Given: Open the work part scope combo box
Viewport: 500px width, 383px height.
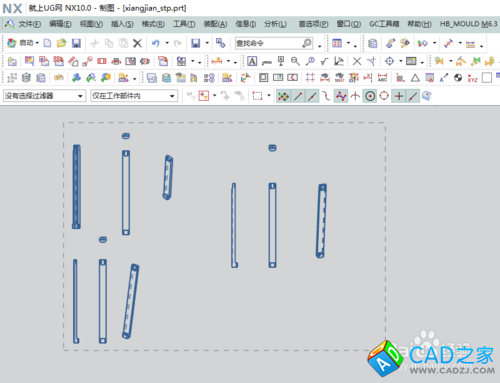Looking at the screenshot, I should pyautogui.click(x=134, y=96).
